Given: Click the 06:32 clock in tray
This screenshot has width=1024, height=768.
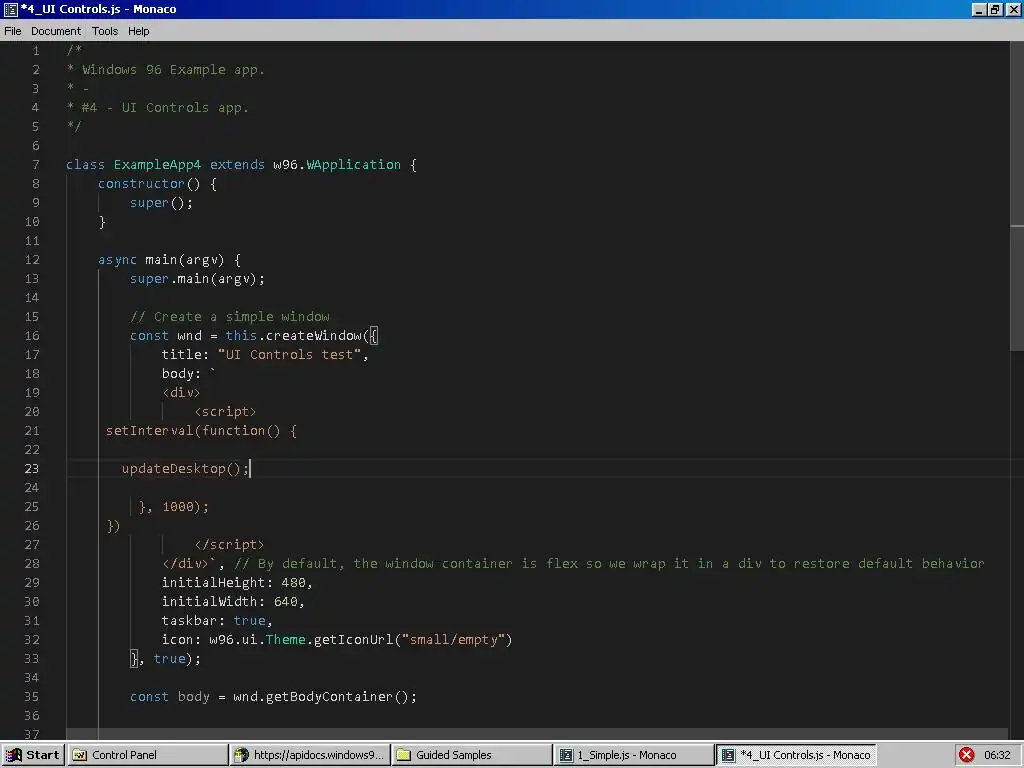Looking at the screenshot, I should [x=997, y=755].
